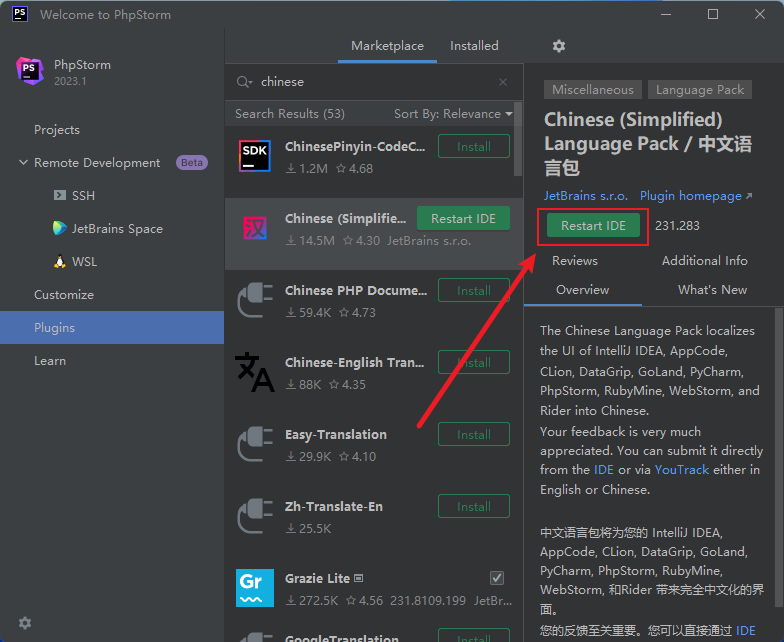Viewport: 784px width, 642px height.
Task: Switch to the Marketplace tab
Action: (x=387, y=46)
